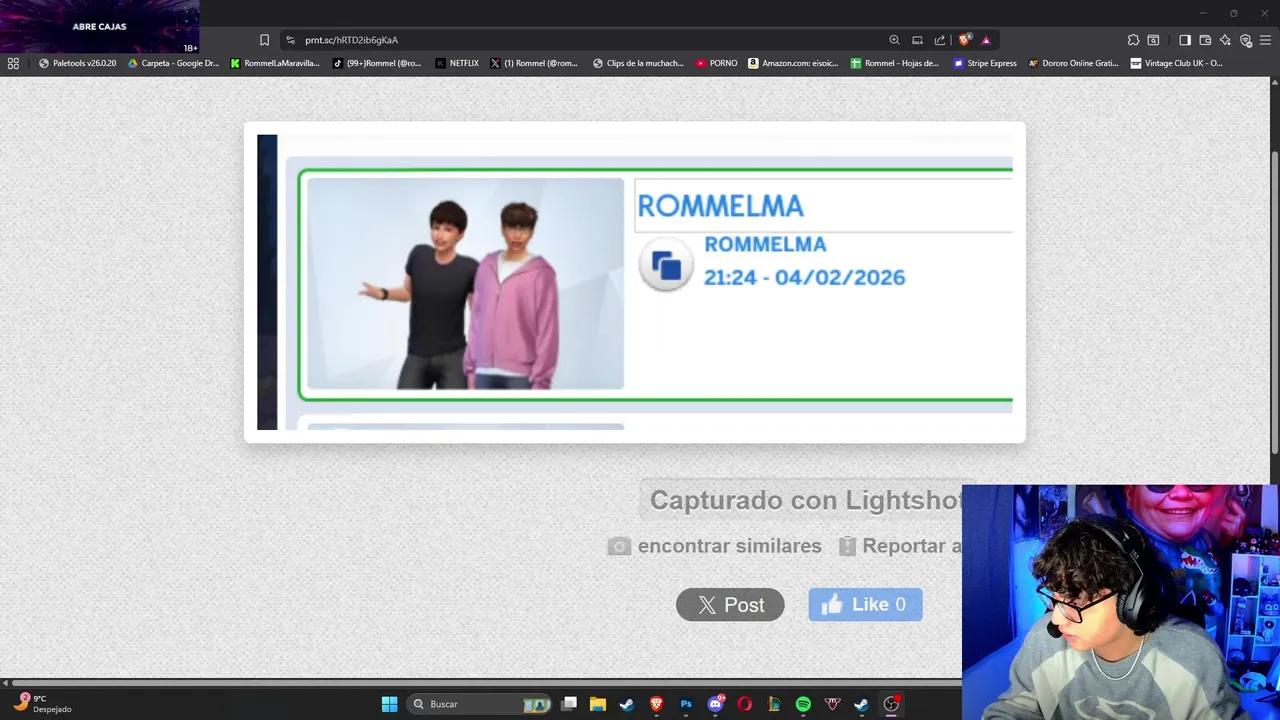Open the Brave Wallet icon
The height and width of the screenshot is (720, 1280).
point(1205,40)
